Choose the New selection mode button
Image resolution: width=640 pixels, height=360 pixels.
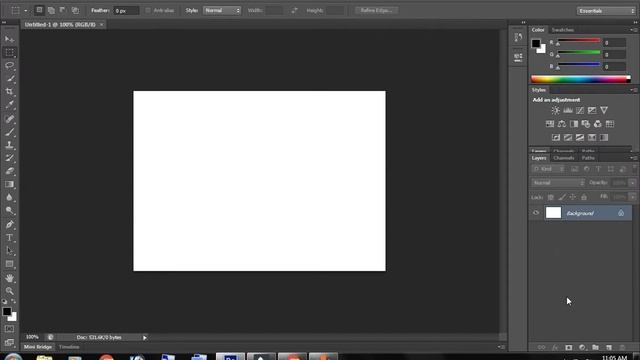(39, 10)
